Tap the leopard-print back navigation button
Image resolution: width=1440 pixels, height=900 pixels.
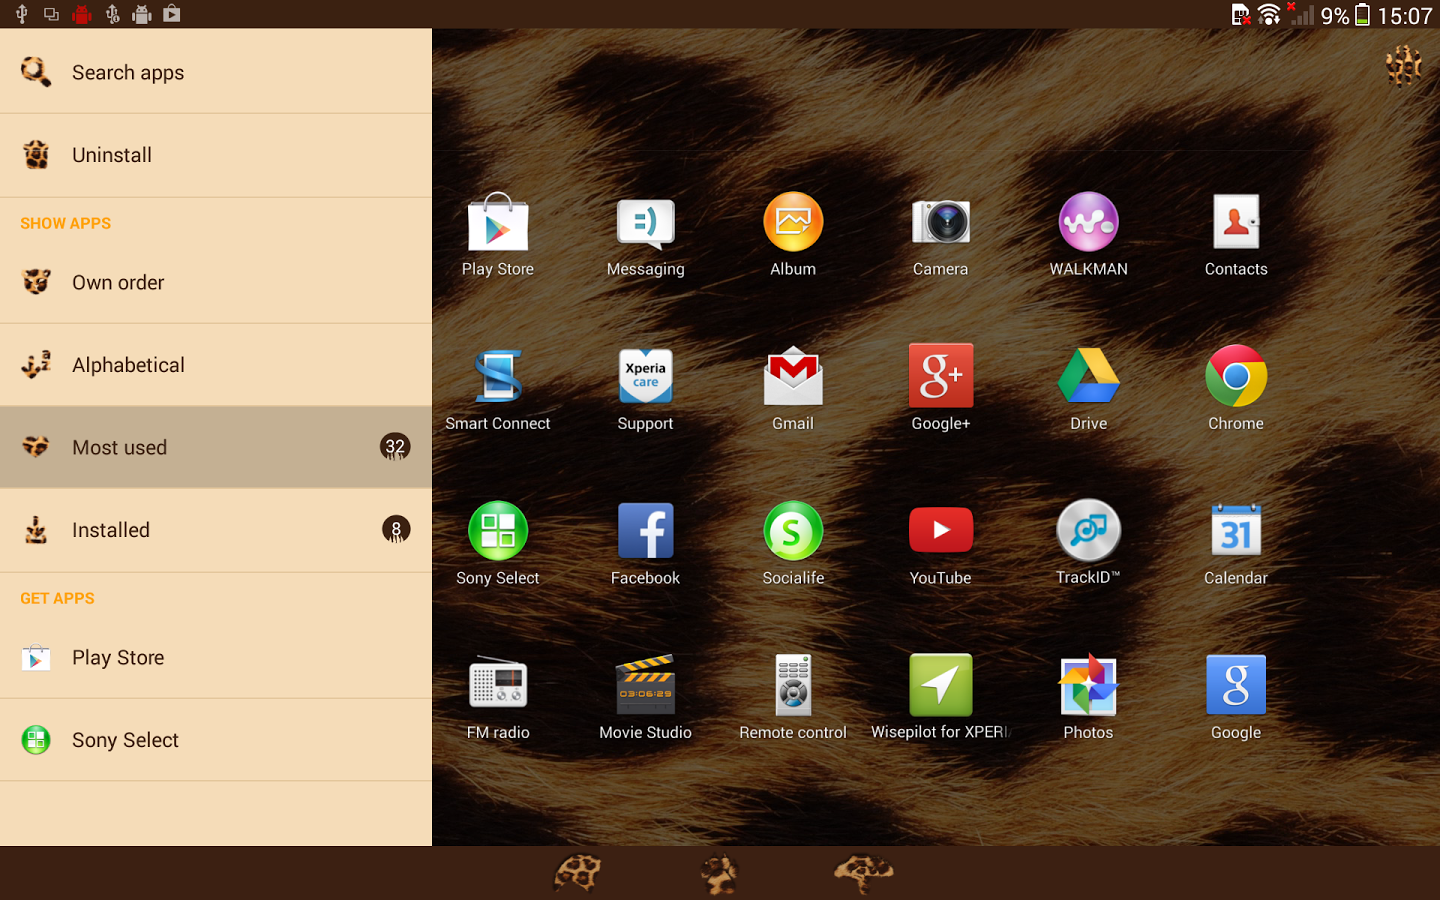point(577,873)
